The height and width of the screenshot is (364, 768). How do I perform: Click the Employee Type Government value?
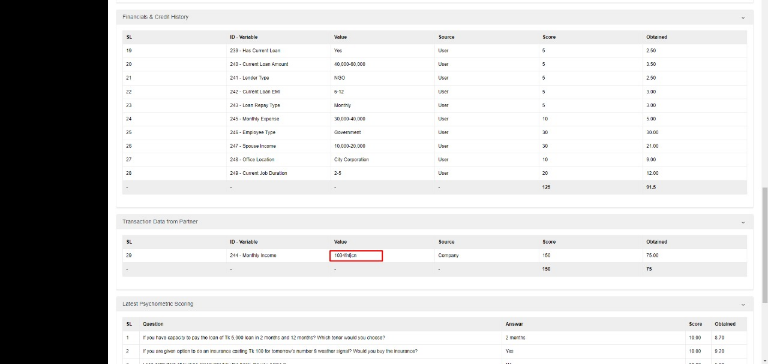tap(347, 132)
